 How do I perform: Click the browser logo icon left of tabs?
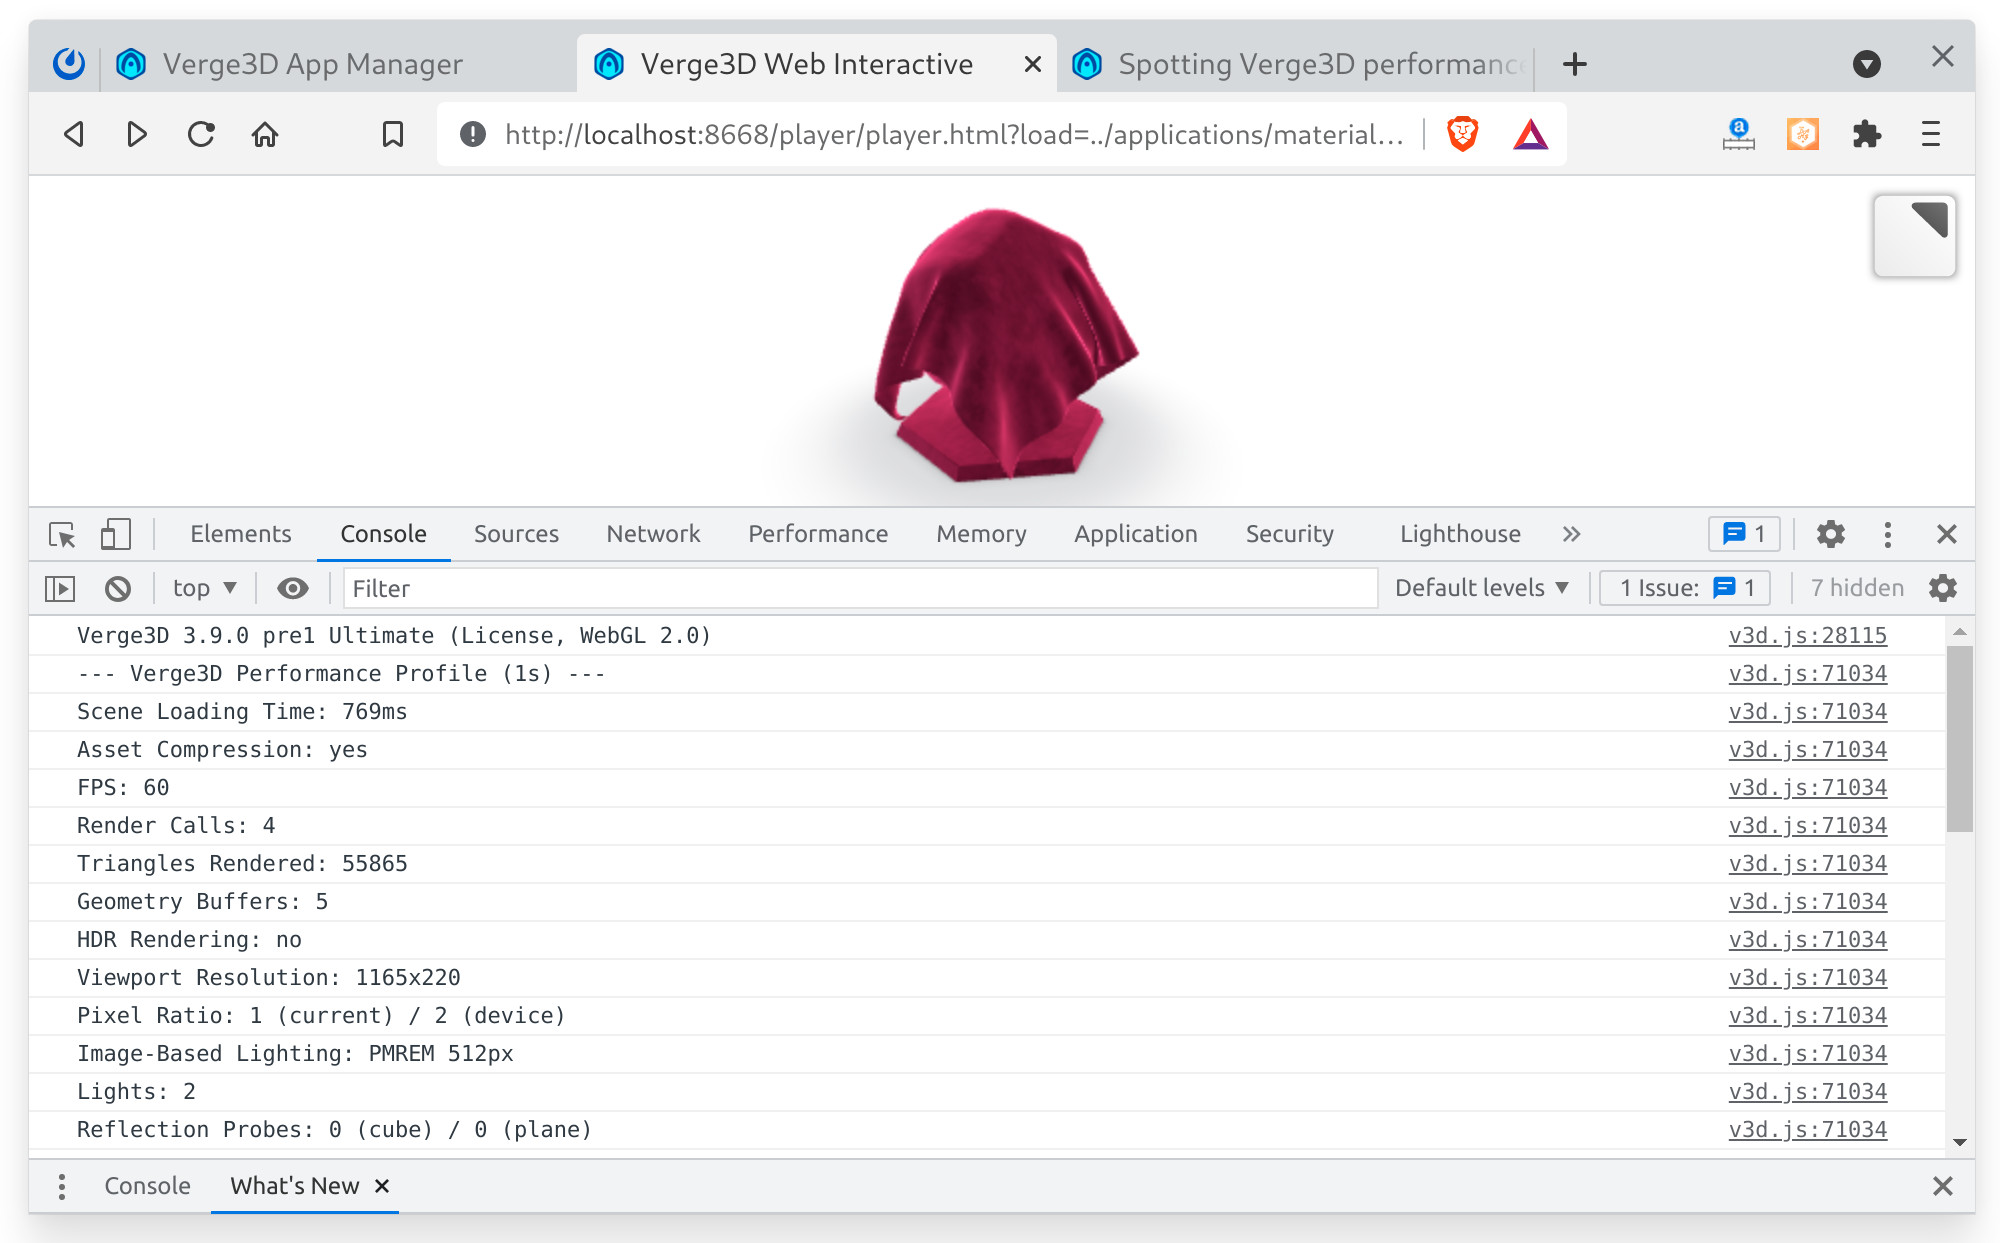tap(69, 64)
